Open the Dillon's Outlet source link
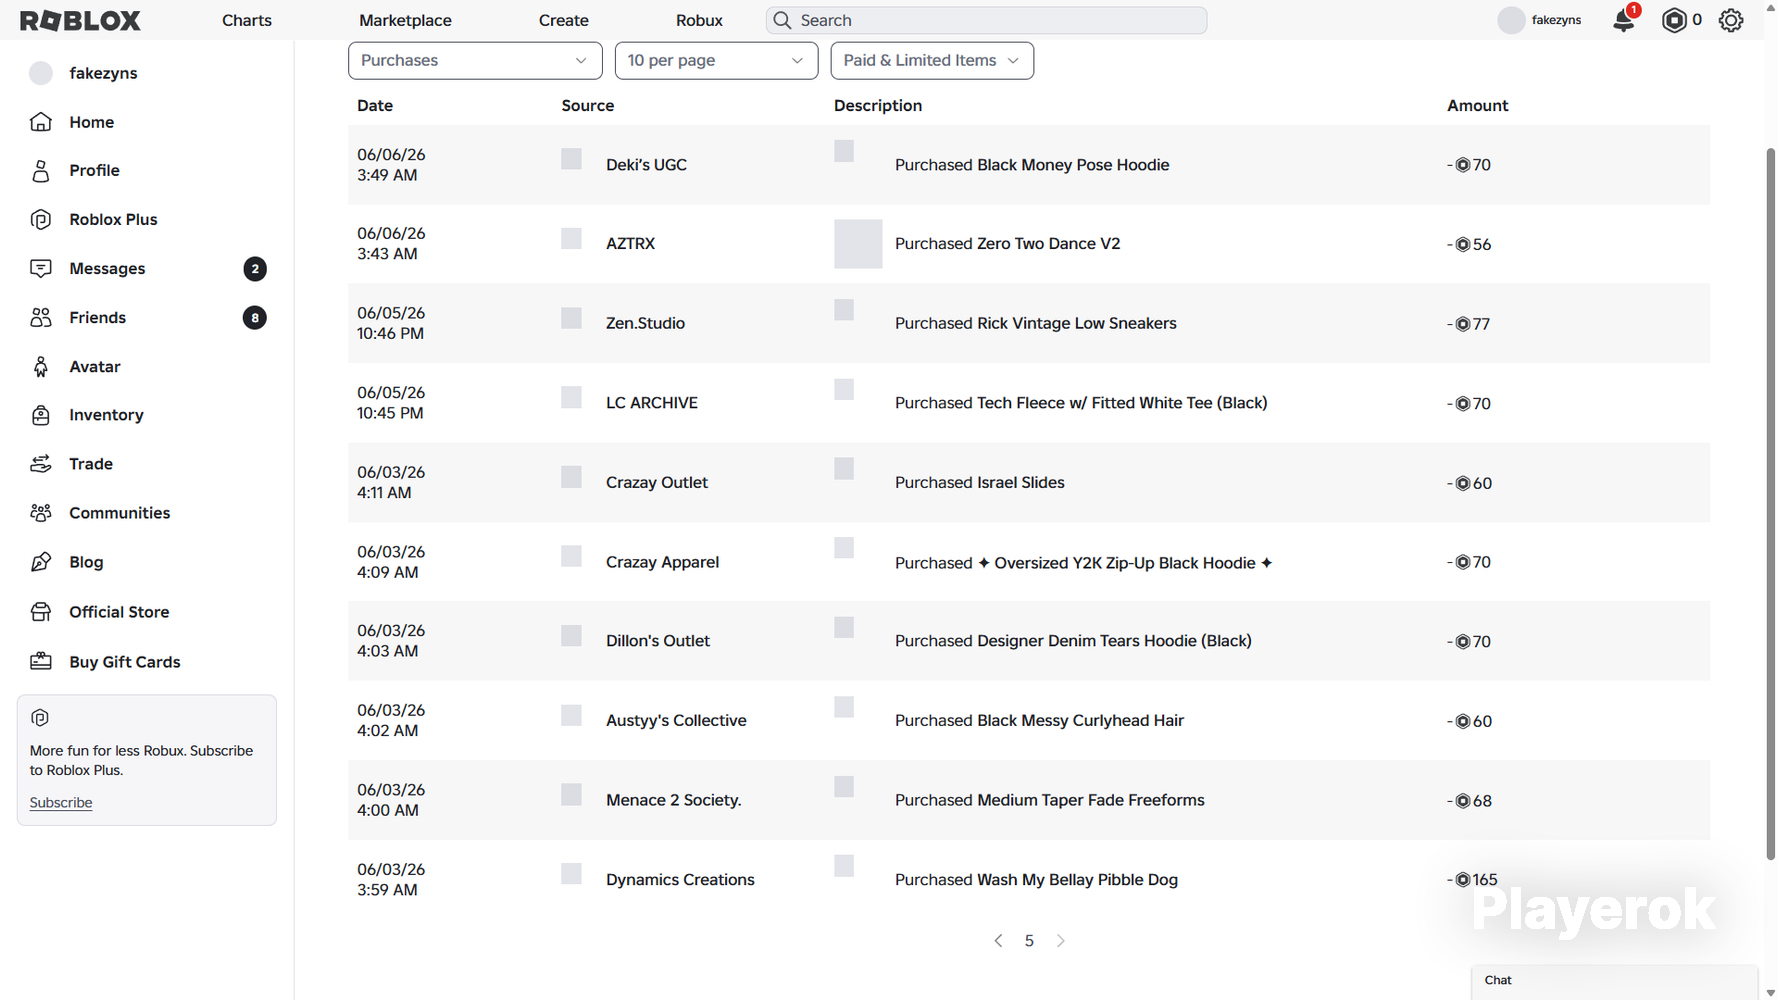The height and width of the screenshot is (1000, 1778). click(658, 641)
